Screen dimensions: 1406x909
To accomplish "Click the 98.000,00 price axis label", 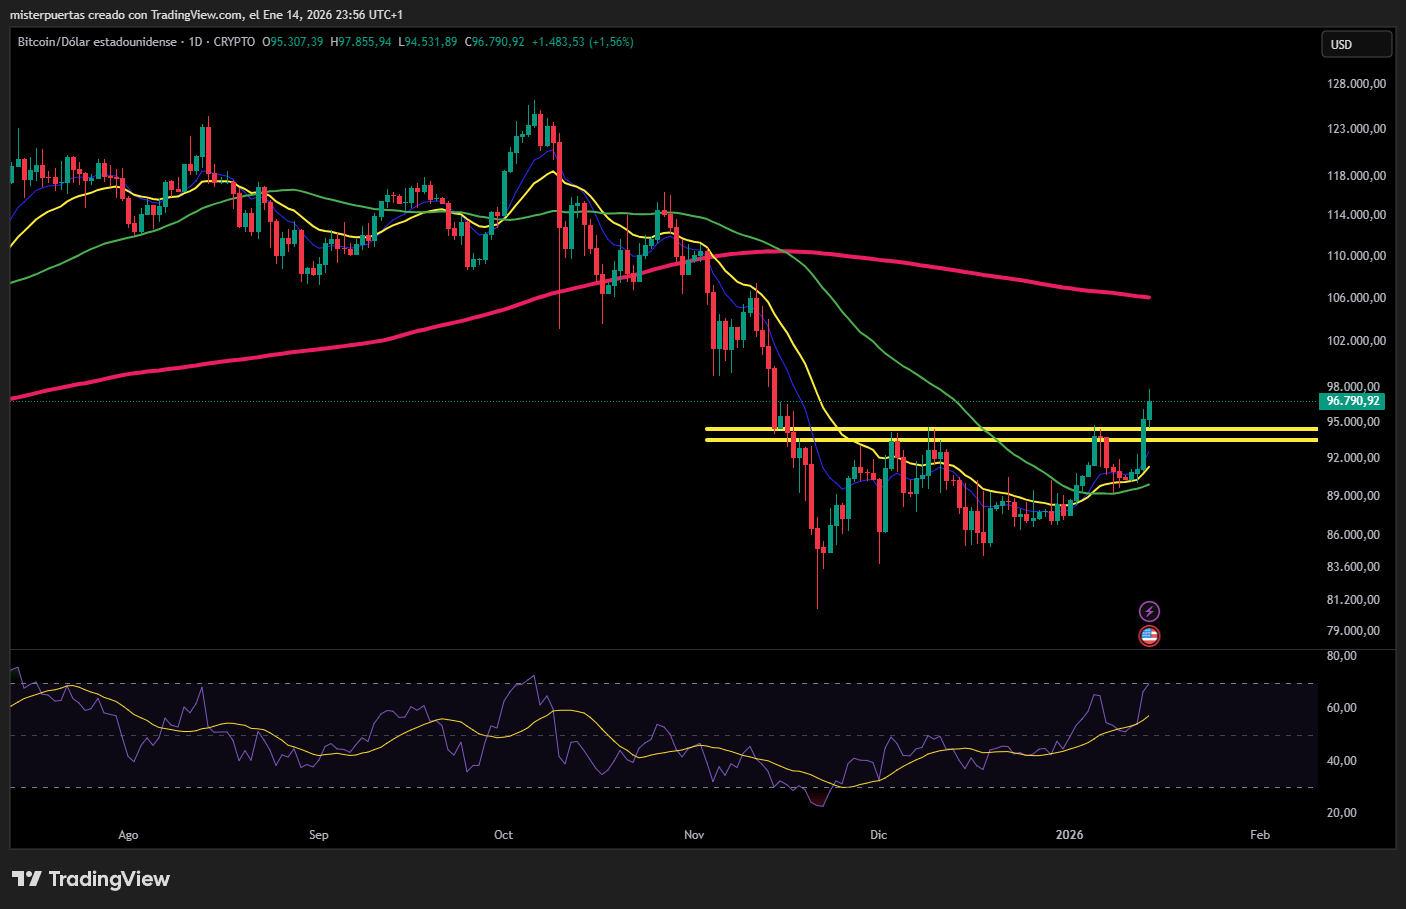I will click(x=1353, y=386).
